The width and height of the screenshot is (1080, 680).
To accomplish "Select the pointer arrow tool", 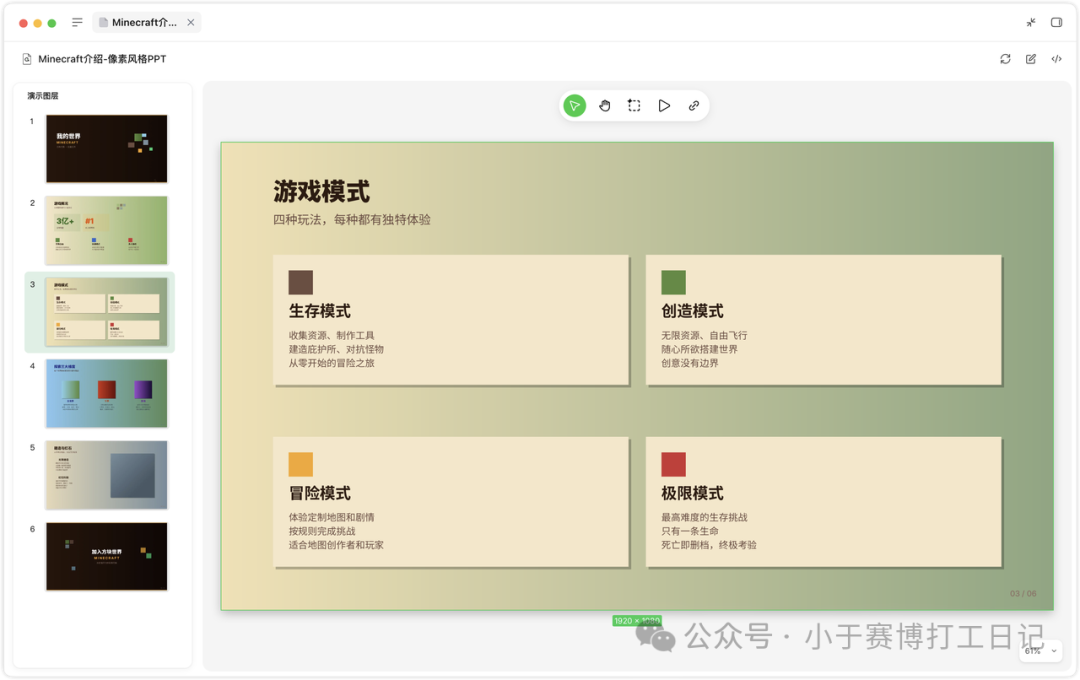I will (574, 105).
